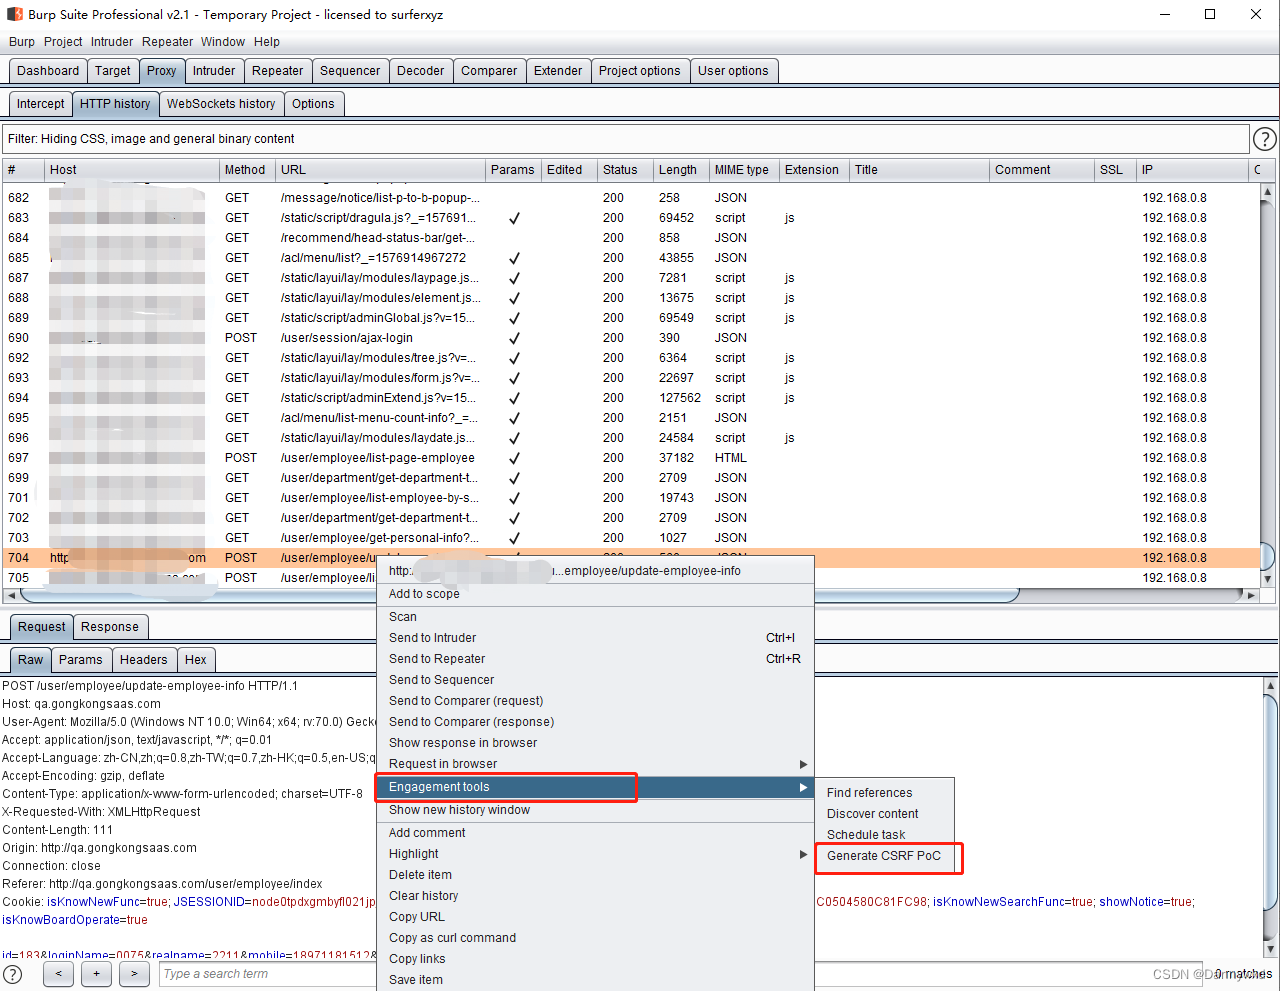Select 'Copy as curl command' menu item
The width and height of the screenshot is (1280, 991).
pos(595,938)
